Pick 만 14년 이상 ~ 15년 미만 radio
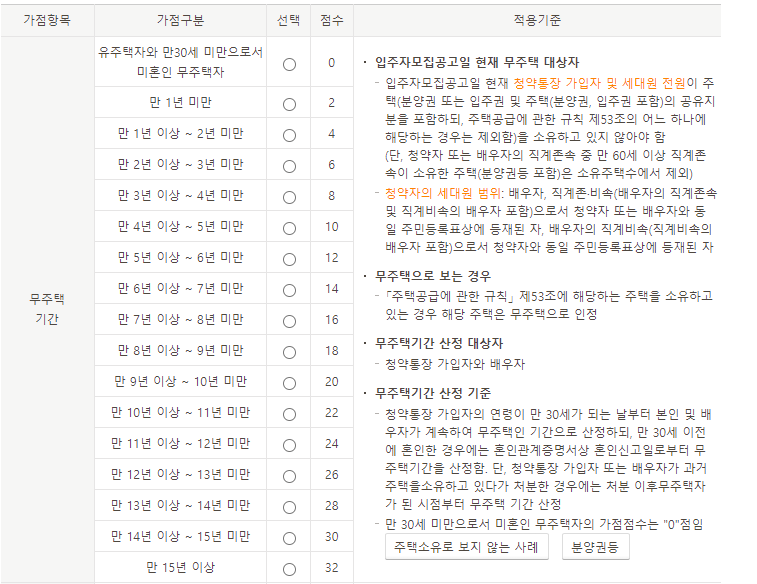The width and height of the screenshot is (757, 584). [289, 537]
